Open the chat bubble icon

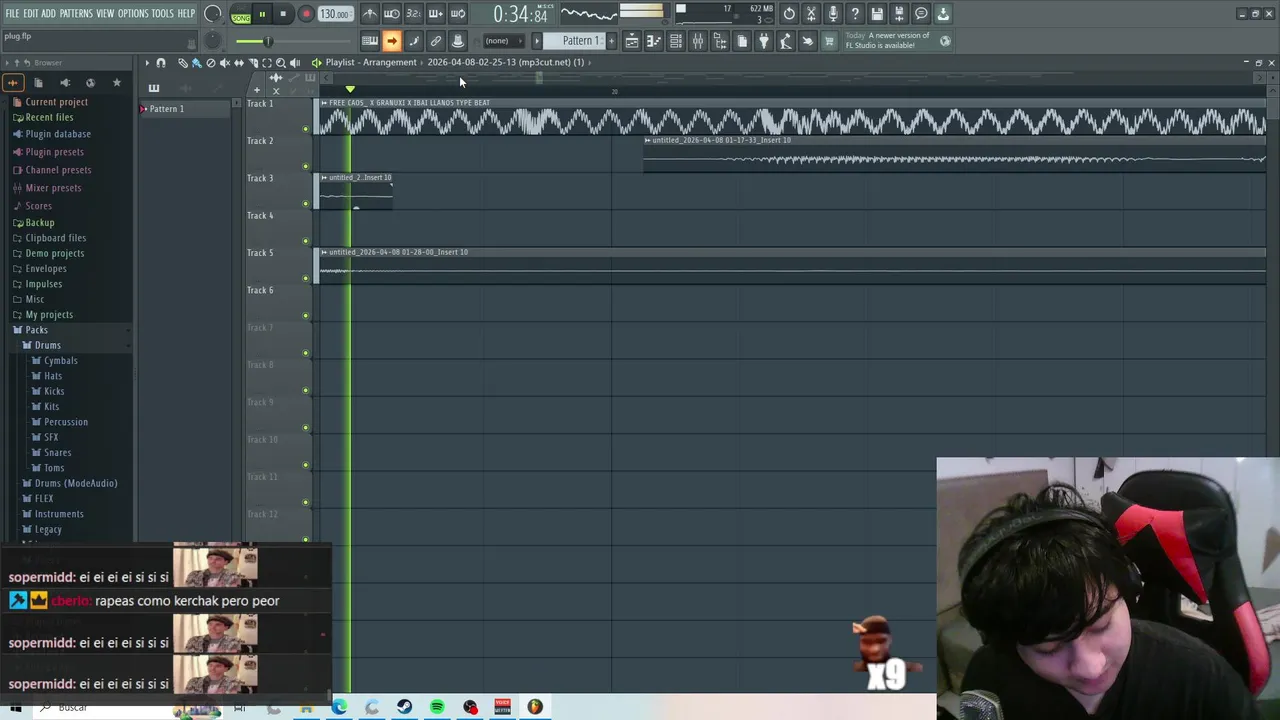[x=921, y=14]
